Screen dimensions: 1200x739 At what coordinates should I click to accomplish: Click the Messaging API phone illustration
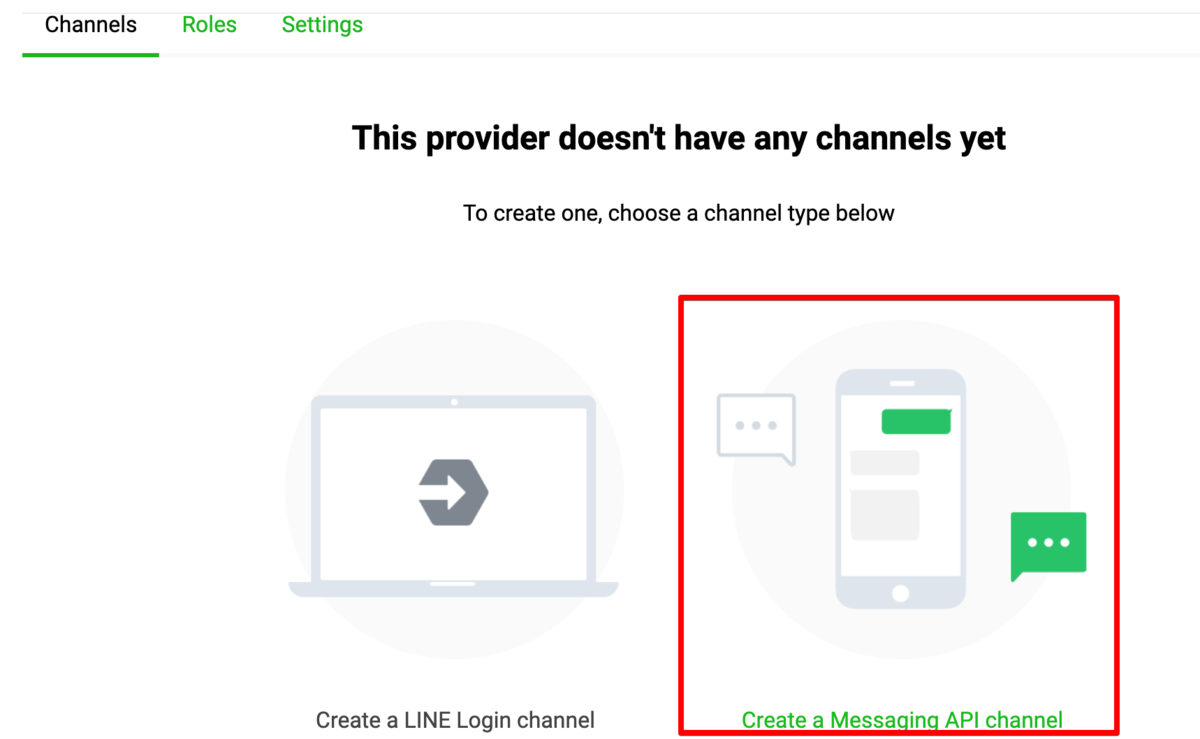(901, 490)
